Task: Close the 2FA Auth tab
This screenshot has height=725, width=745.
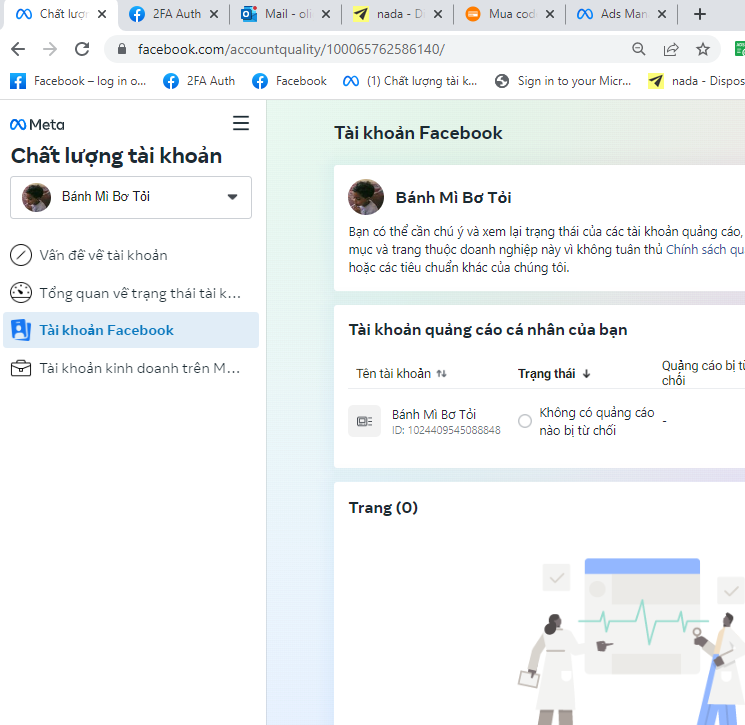Action: pos(214,14)
